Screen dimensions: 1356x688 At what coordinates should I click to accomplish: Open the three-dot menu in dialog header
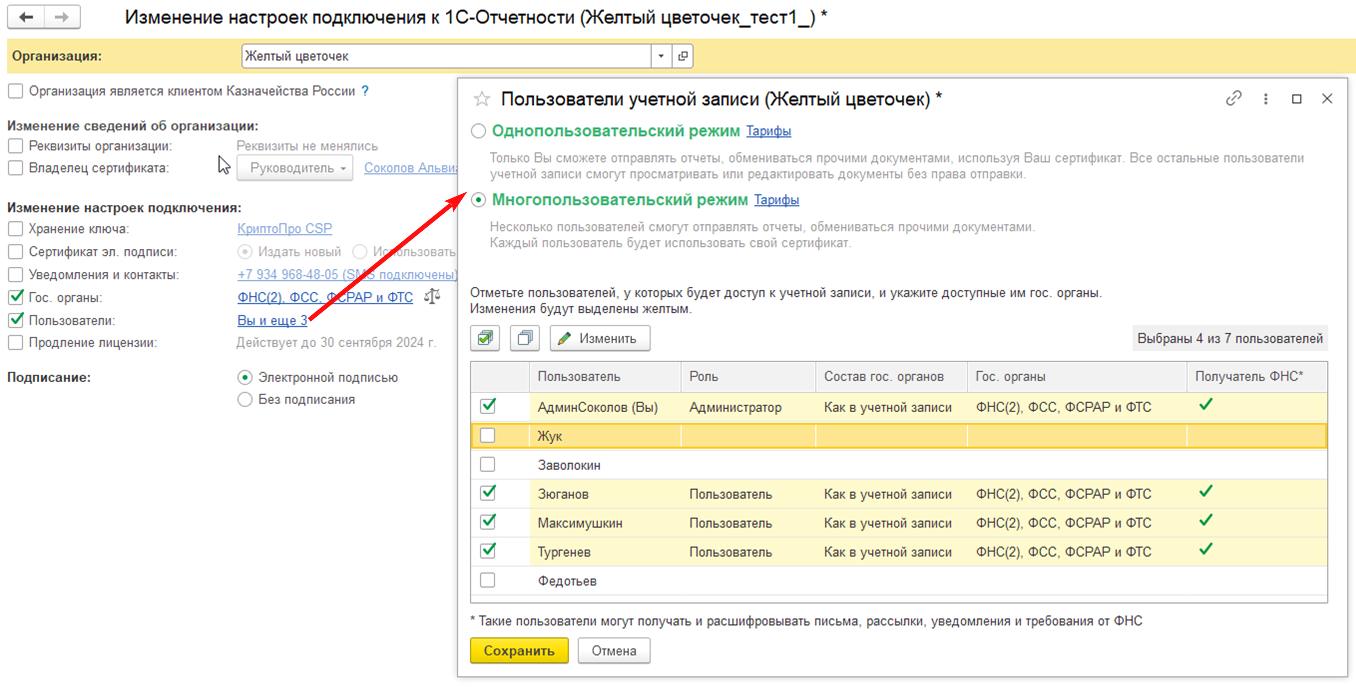pos(1266,98)
